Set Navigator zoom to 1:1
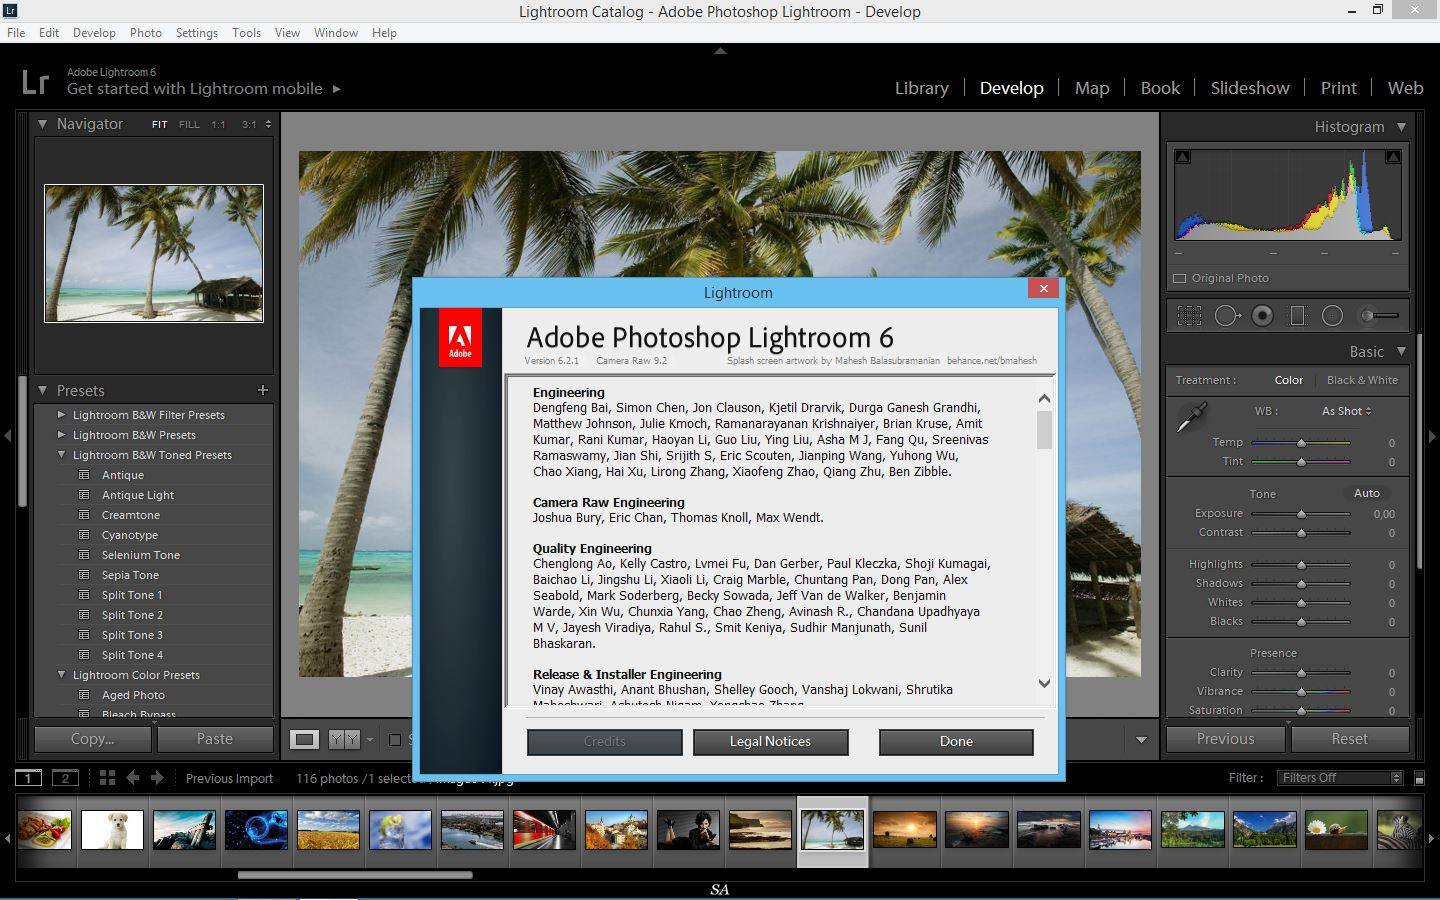Viewport: 1440px width, 900px height. (x=218, y=125)
